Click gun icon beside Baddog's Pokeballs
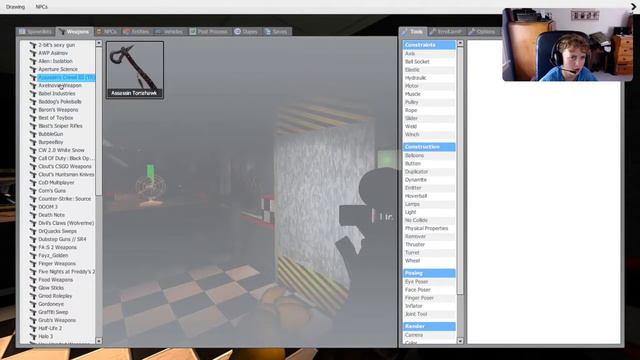This screenshot has height=360, width=640. click(x=33, y=102)
